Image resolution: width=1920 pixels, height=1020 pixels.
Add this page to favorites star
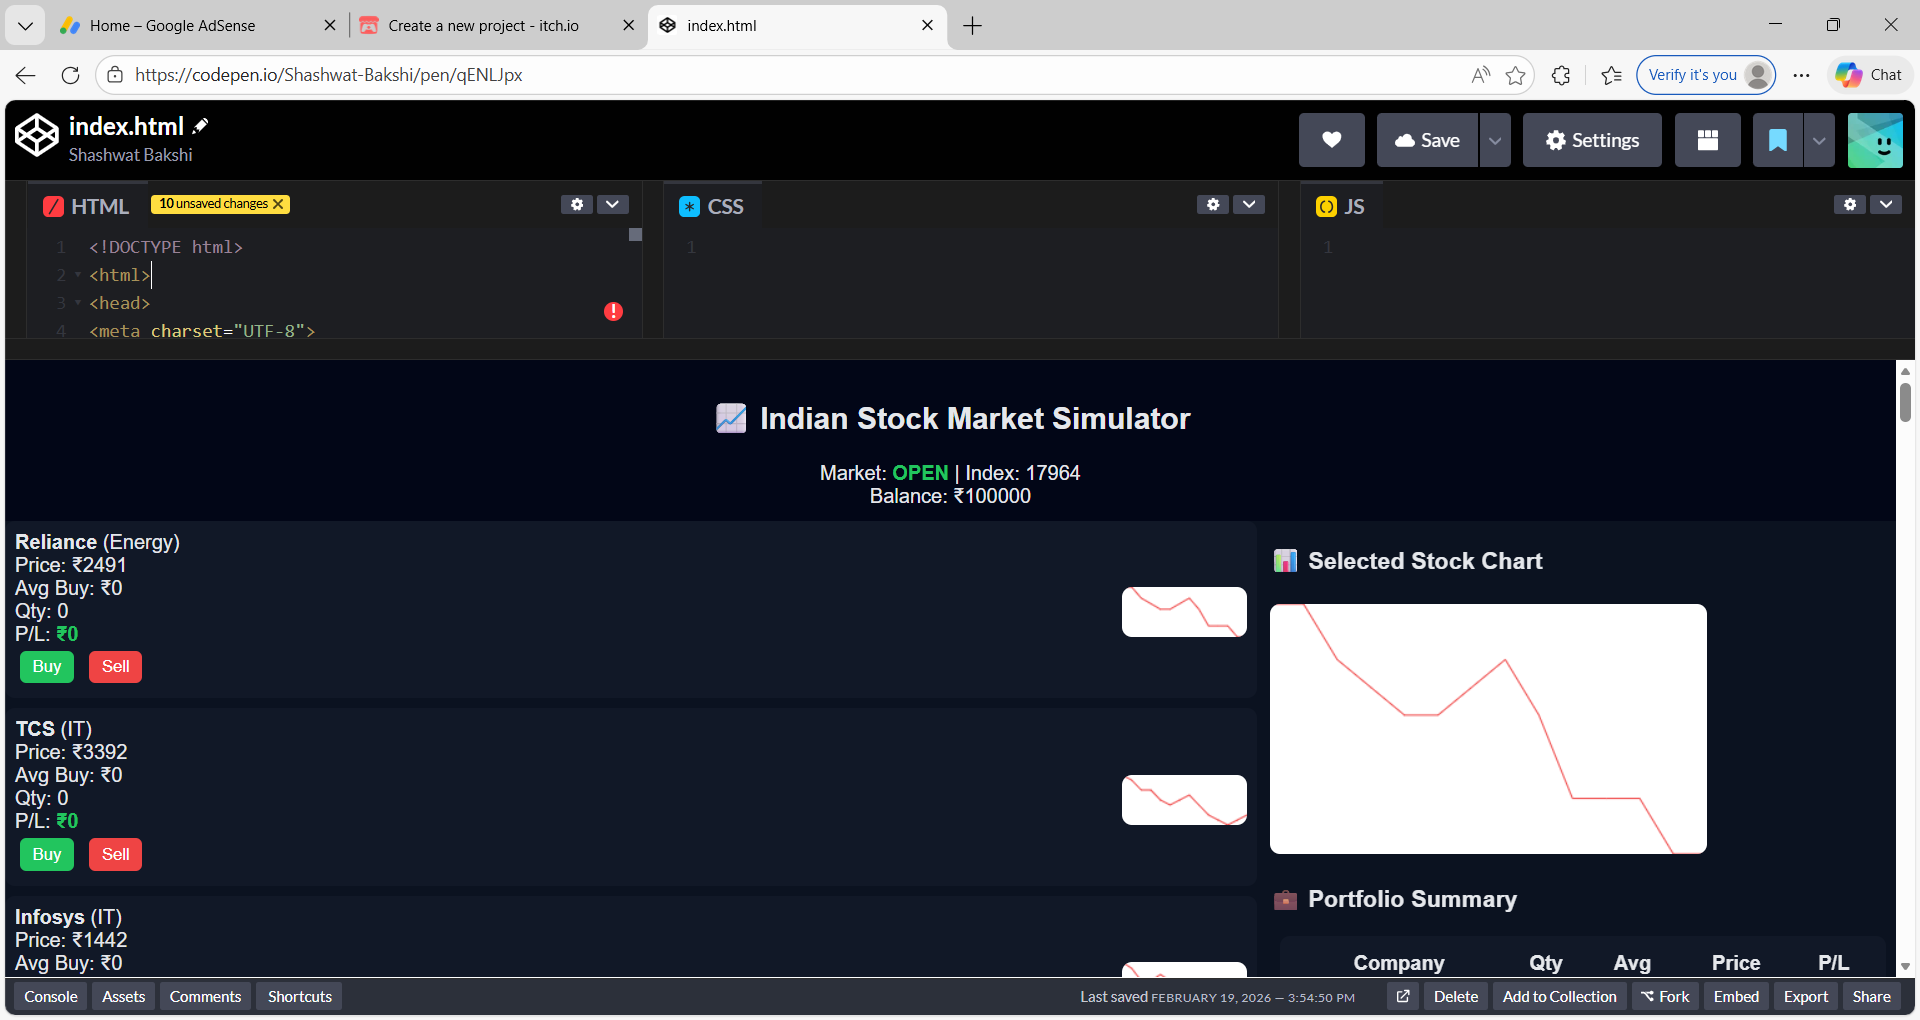(1516, 75)
